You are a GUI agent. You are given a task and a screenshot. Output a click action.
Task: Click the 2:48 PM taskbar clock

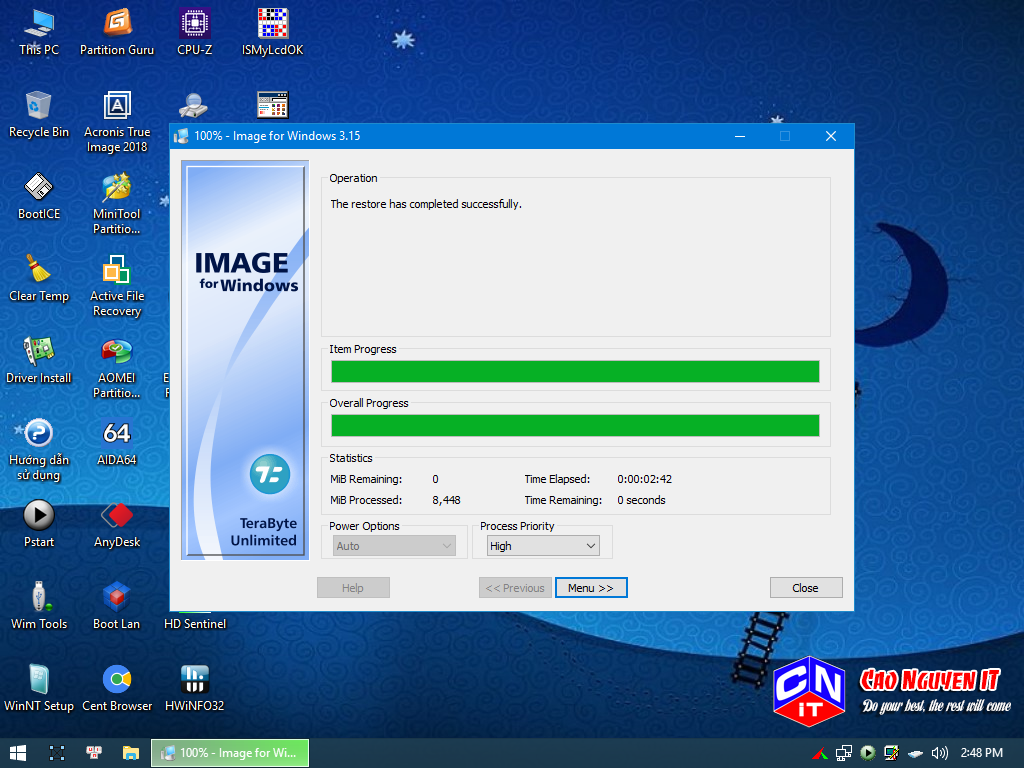[982, 753]
